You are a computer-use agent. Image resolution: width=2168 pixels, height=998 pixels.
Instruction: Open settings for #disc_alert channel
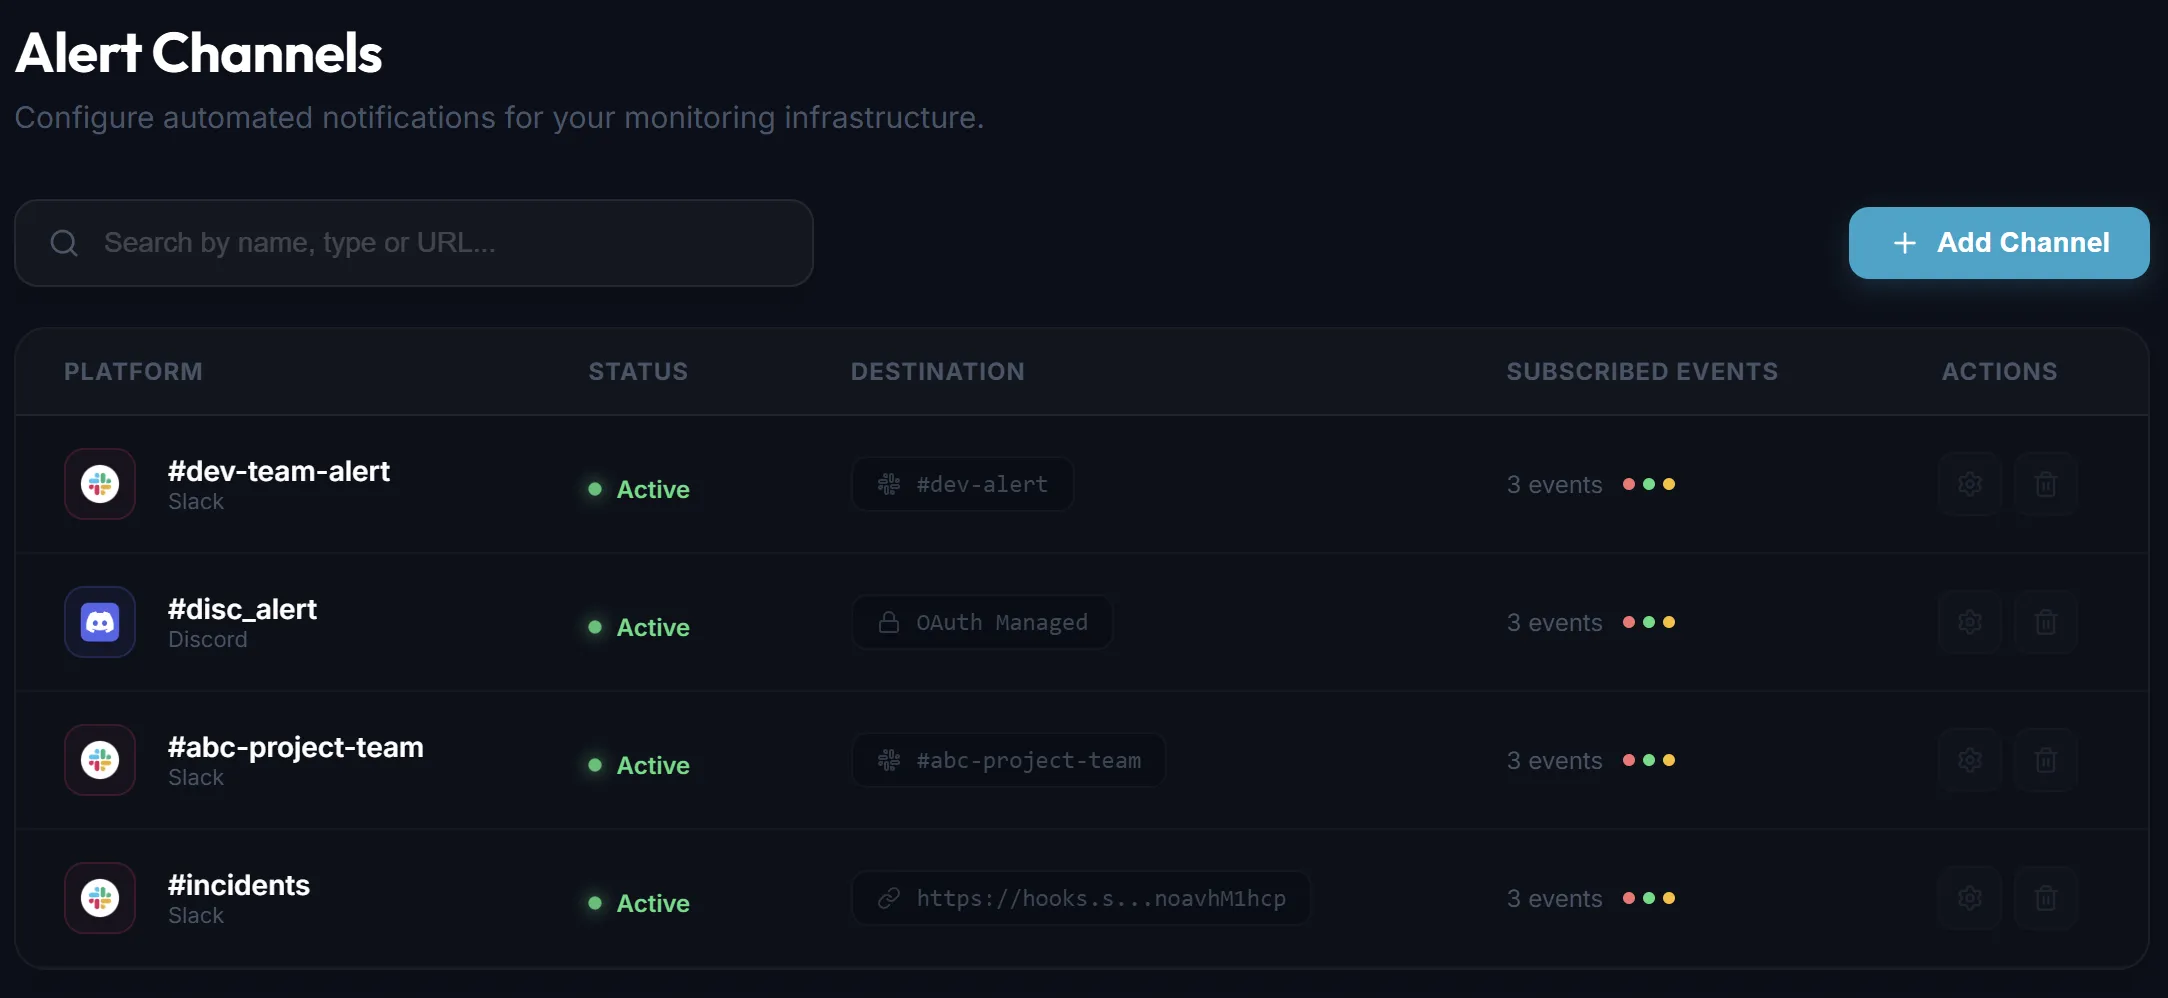pos(1969,622)
